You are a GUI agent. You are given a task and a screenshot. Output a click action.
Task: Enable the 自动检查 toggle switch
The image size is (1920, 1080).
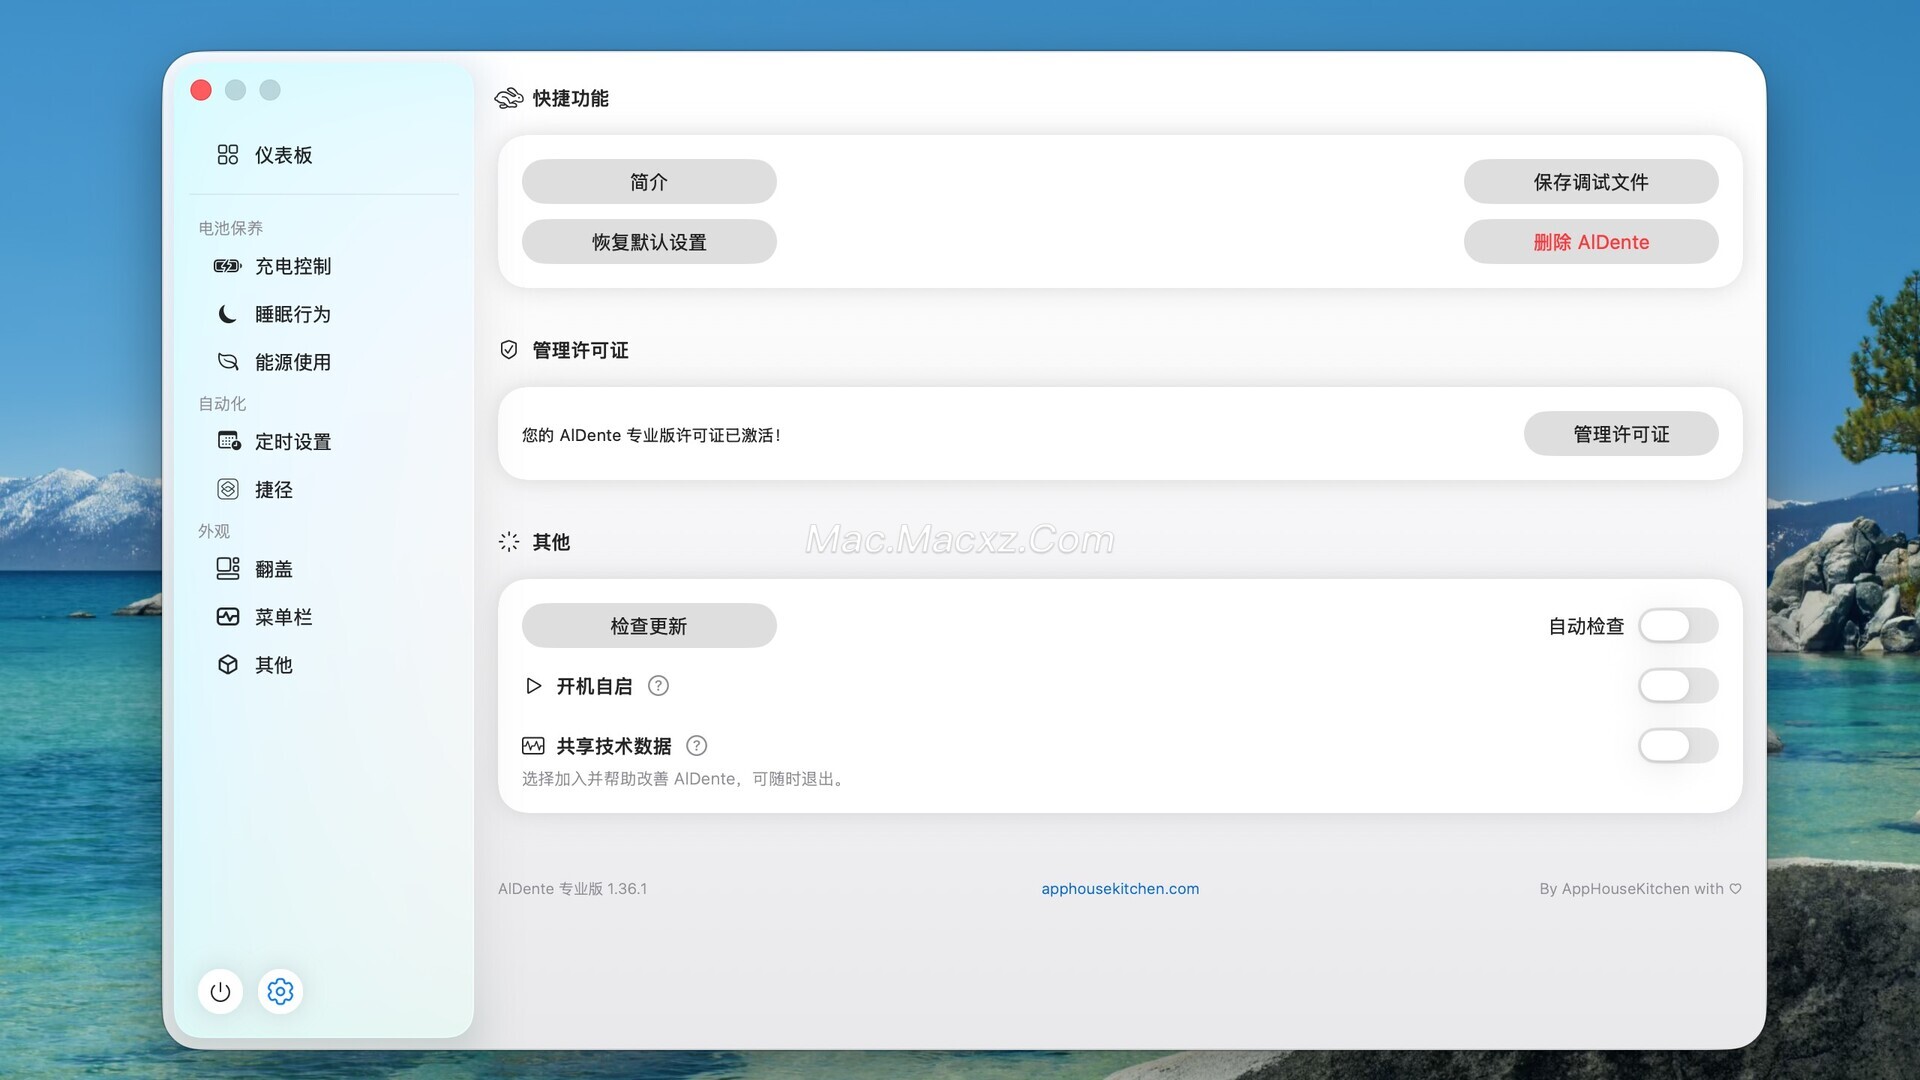1678,626
